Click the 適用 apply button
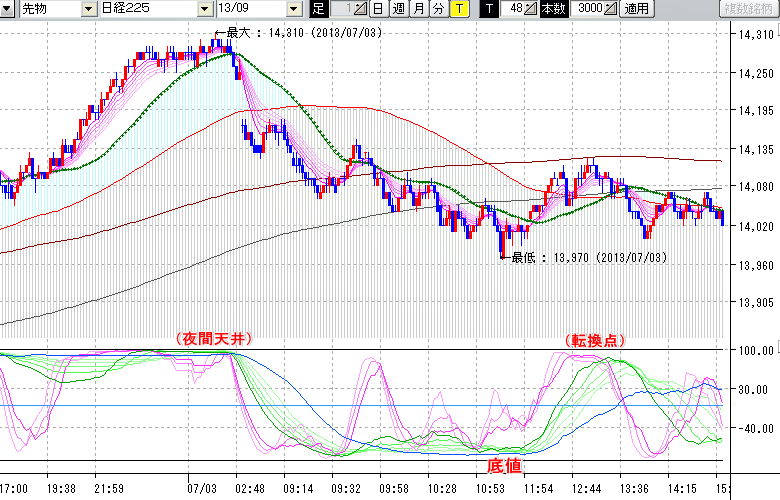This screenshot has height=500, width=780. pos(636,9)
